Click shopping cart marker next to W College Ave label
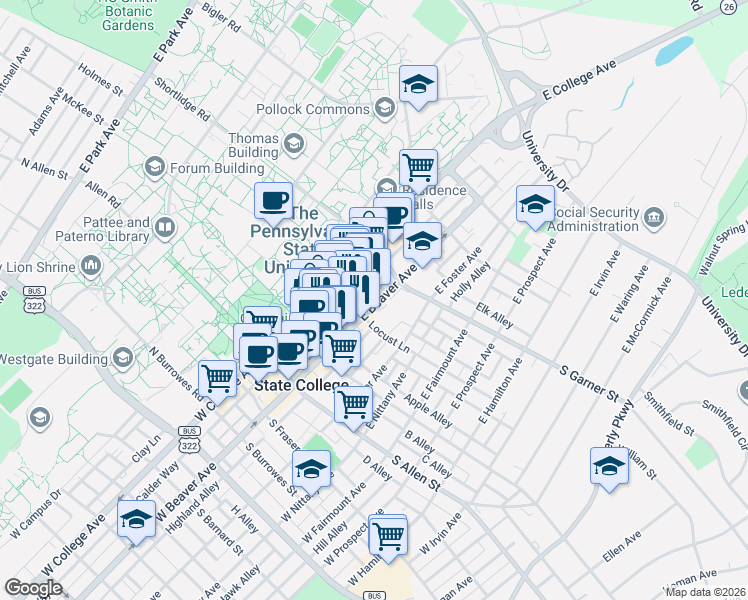 click(x=218, y=383)
